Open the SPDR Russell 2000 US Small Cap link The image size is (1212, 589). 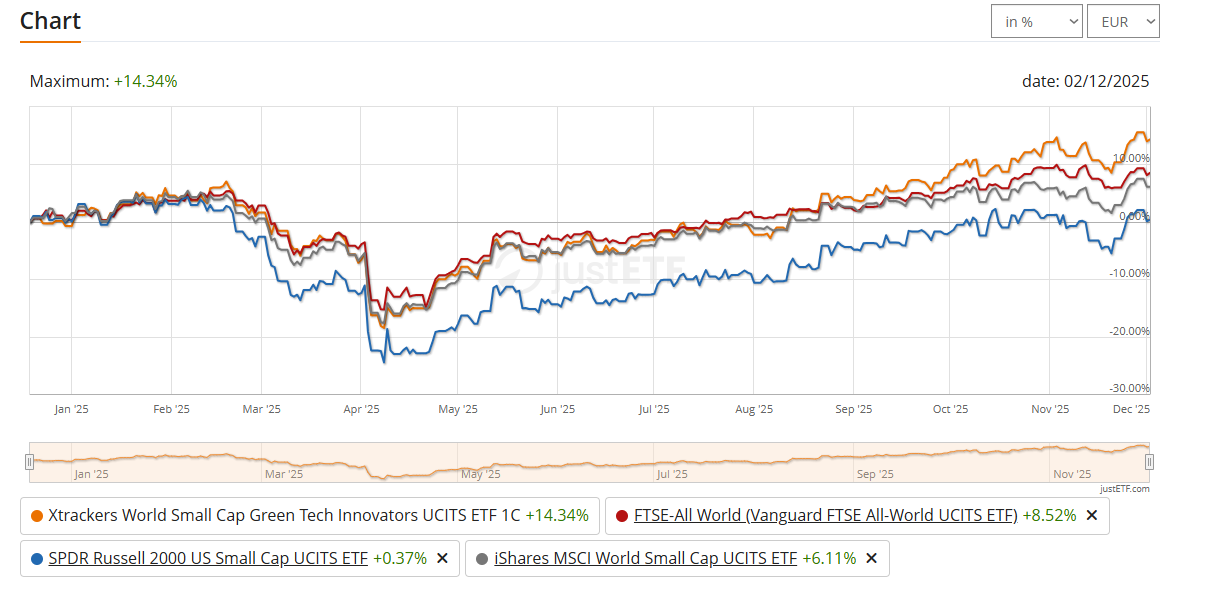click(x=208, y=559)
